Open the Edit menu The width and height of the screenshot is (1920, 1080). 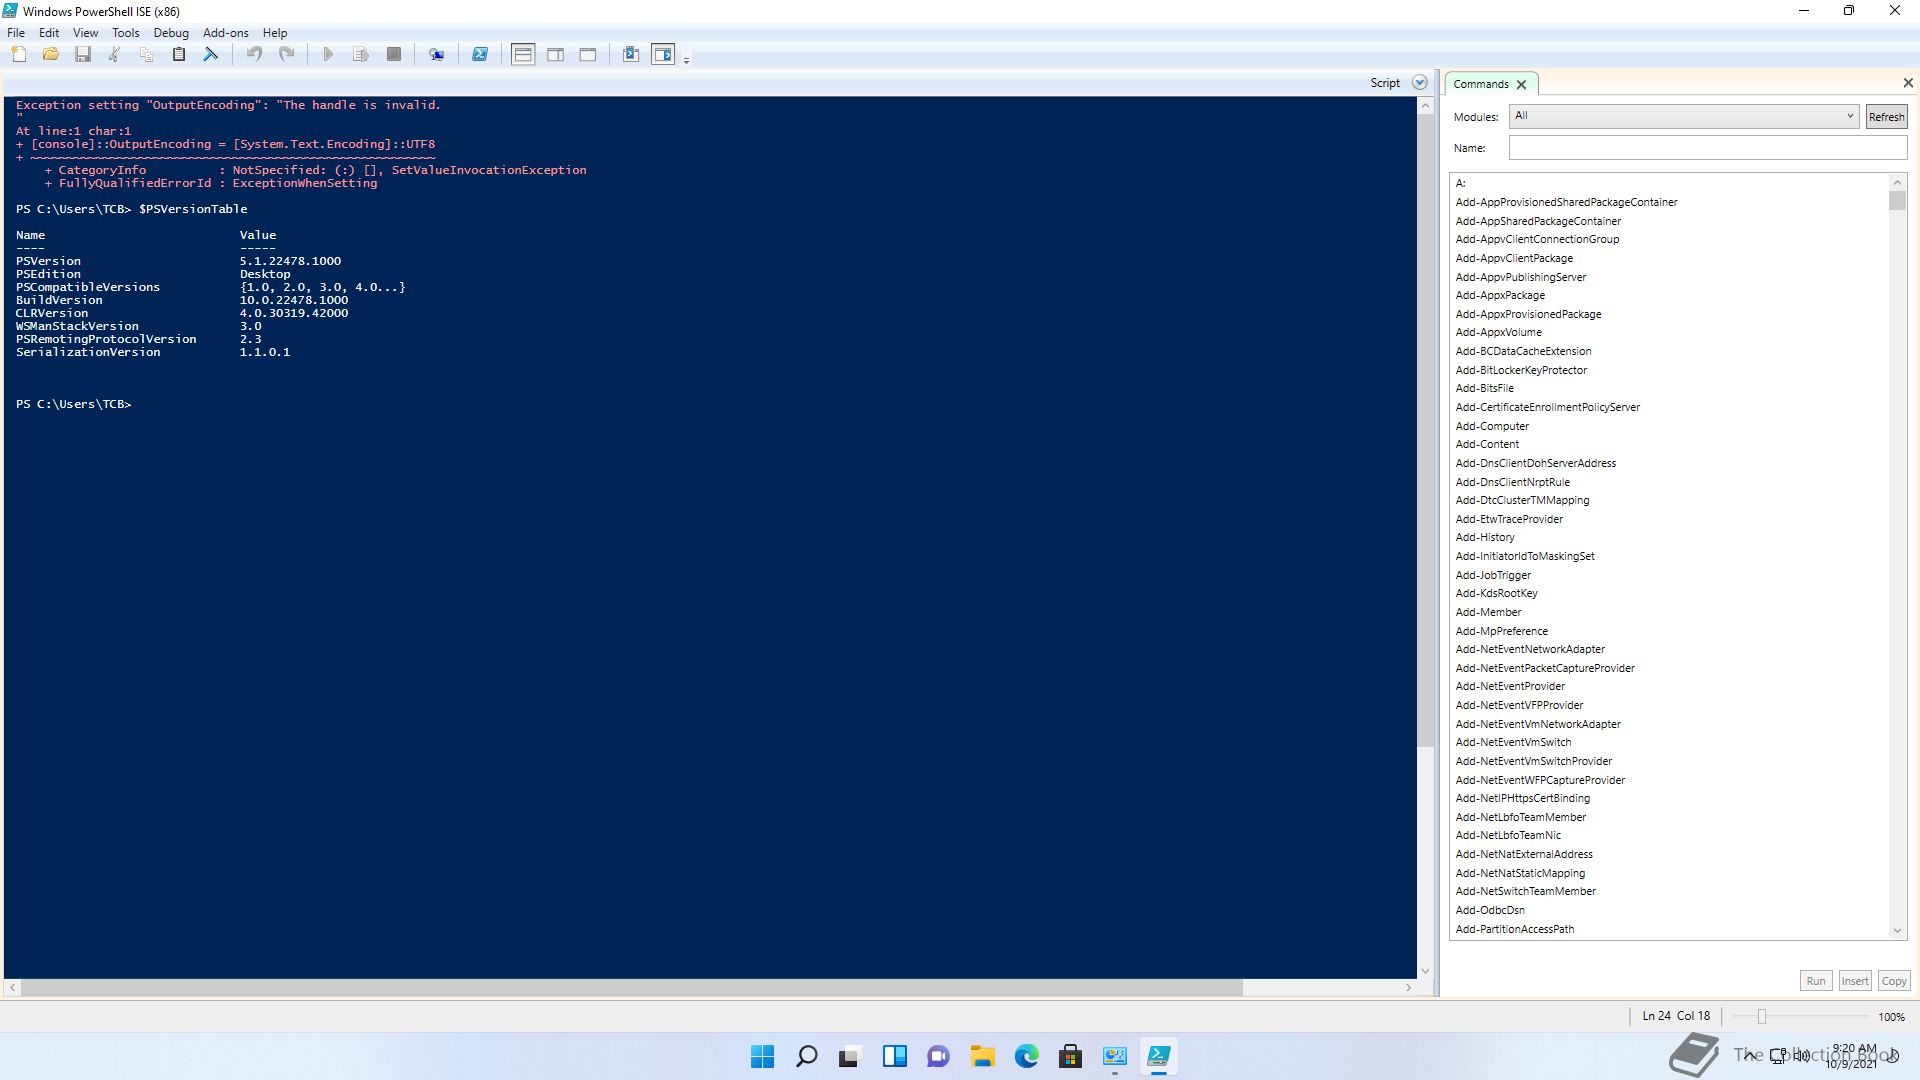pos(49,33)
